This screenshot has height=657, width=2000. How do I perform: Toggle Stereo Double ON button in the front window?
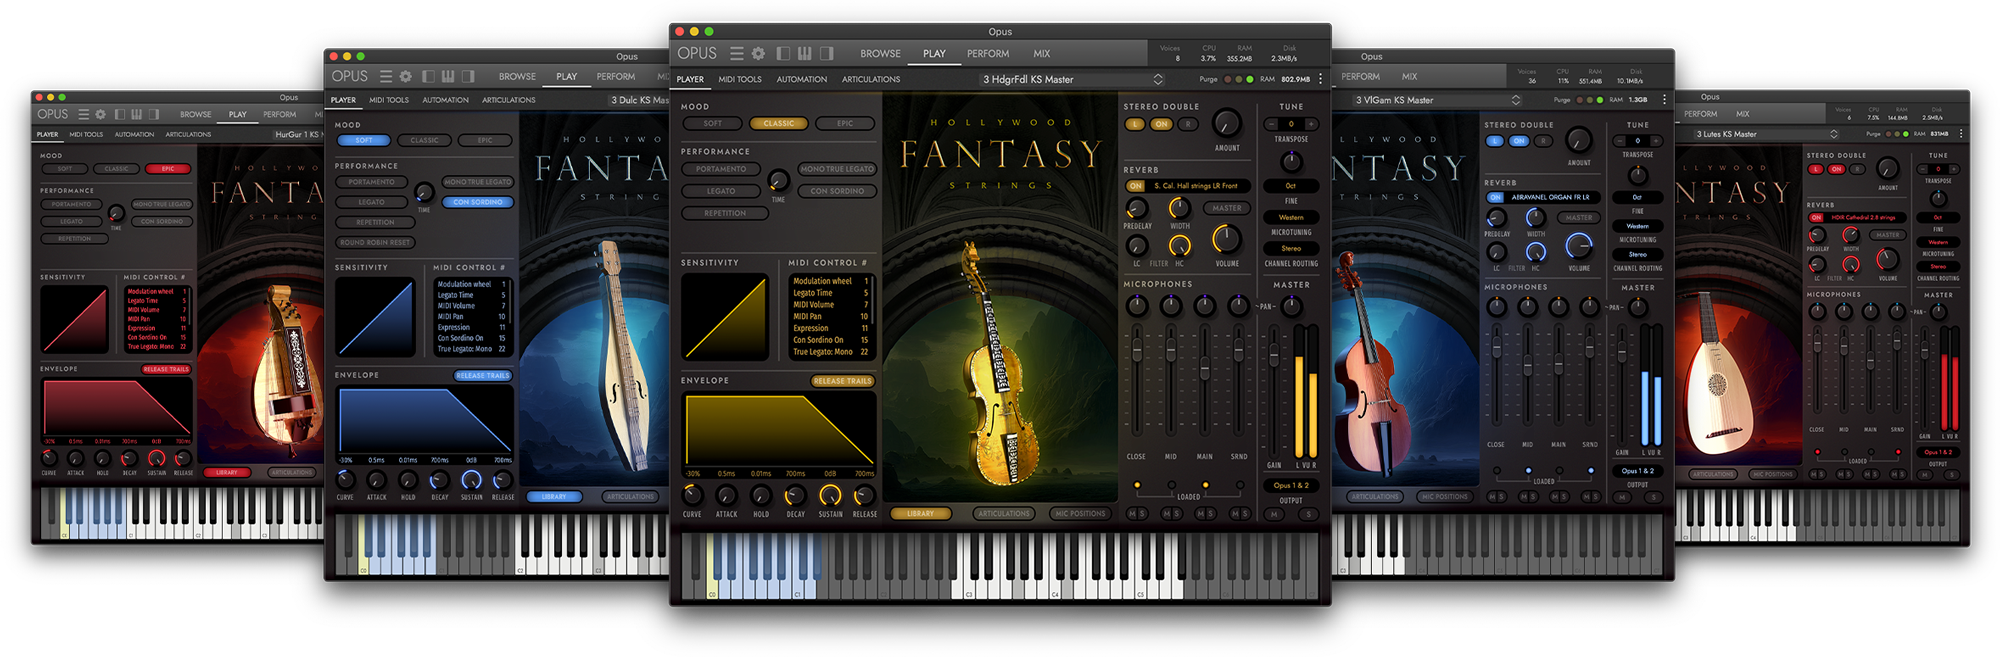(x=1161, y=124)
